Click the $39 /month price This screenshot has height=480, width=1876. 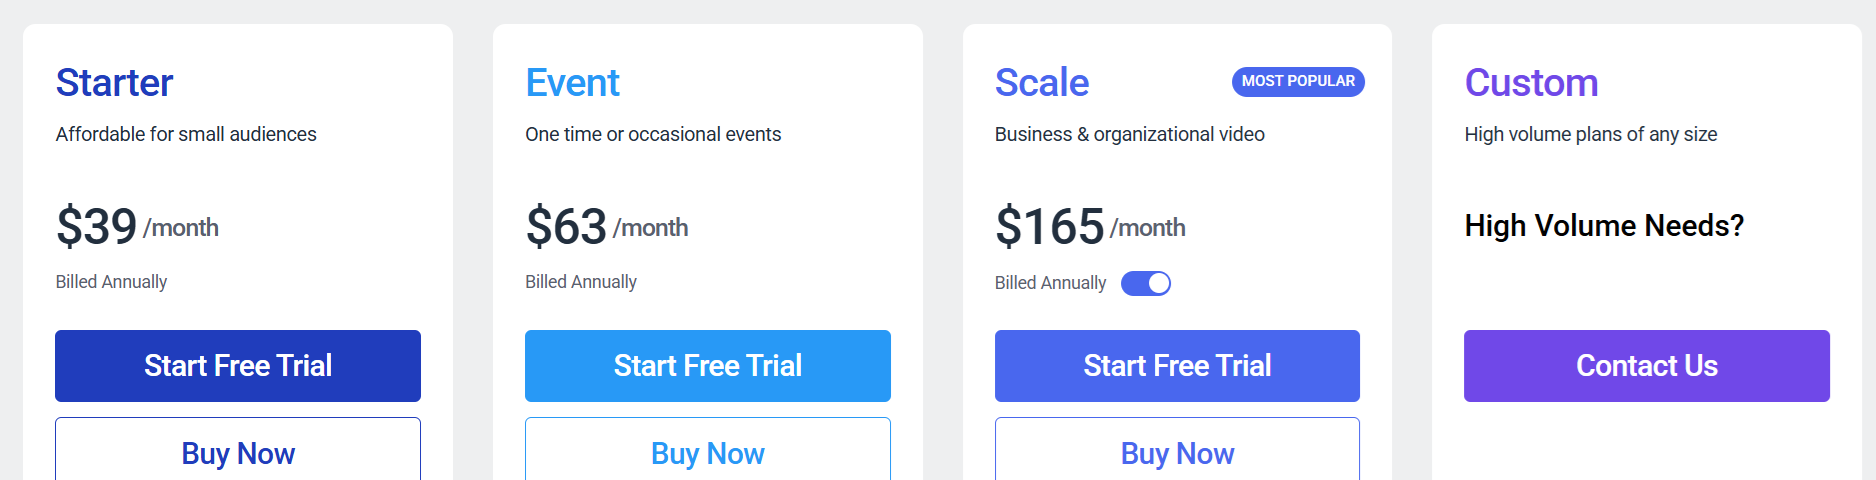pyautogui.click(x=137, y=227)
